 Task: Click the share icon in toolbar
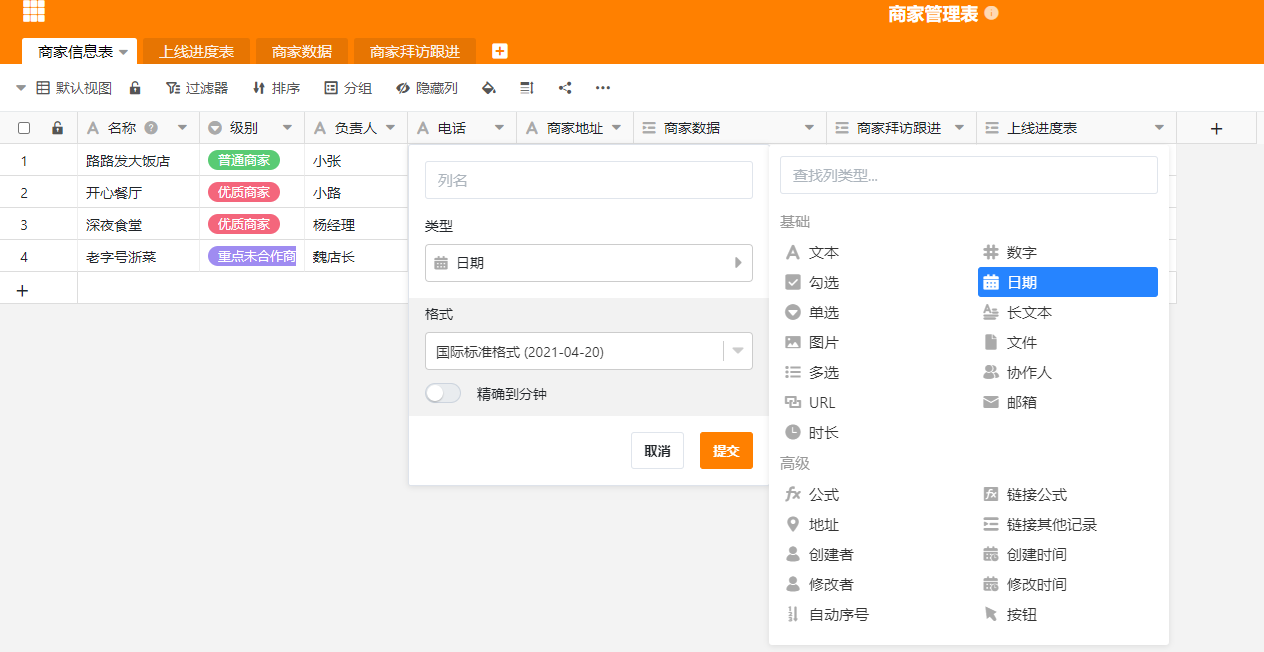(565, 88)
